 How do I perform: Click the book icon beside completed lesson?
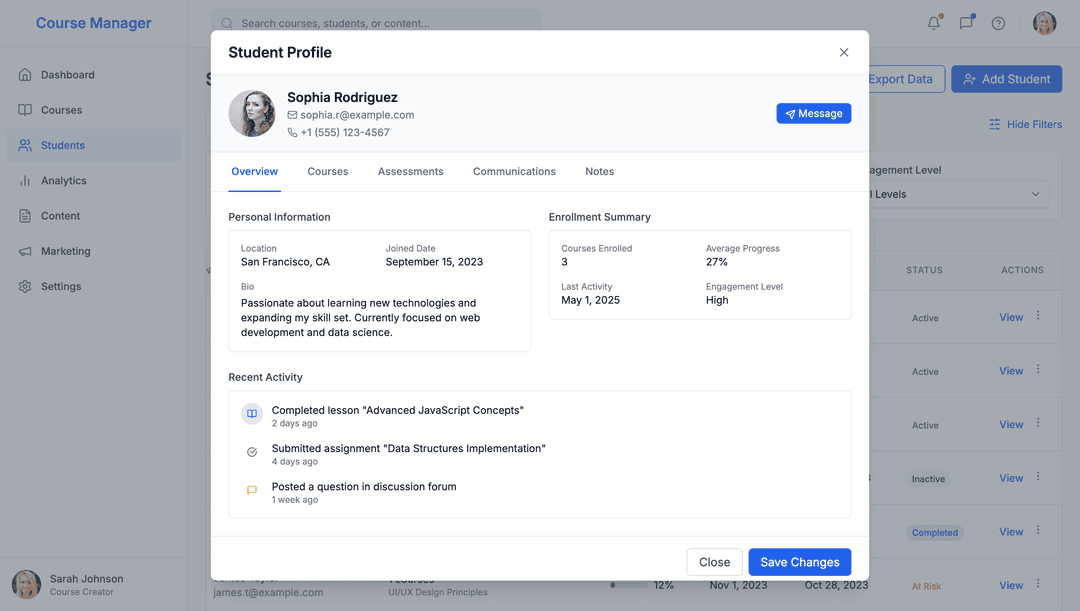pyautogui.click(x=252, y=414)
